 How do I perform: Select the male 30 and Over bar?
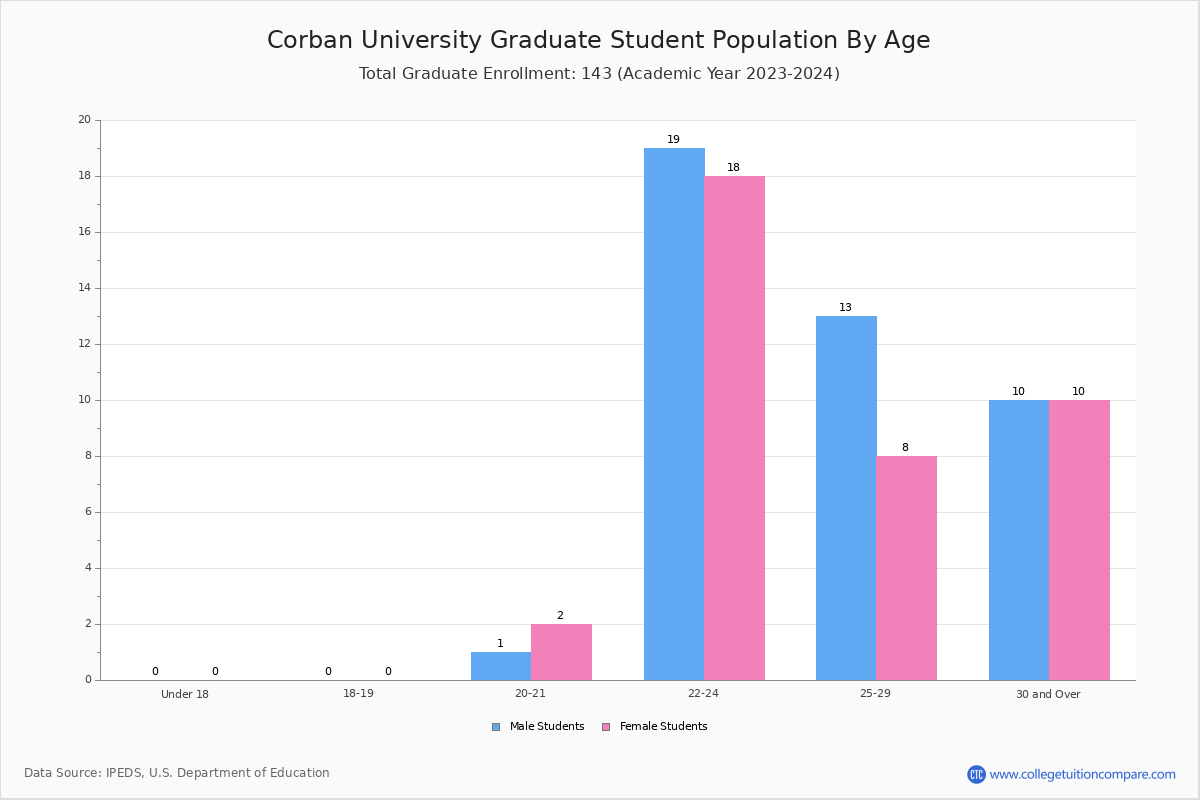click(1019, 540)
